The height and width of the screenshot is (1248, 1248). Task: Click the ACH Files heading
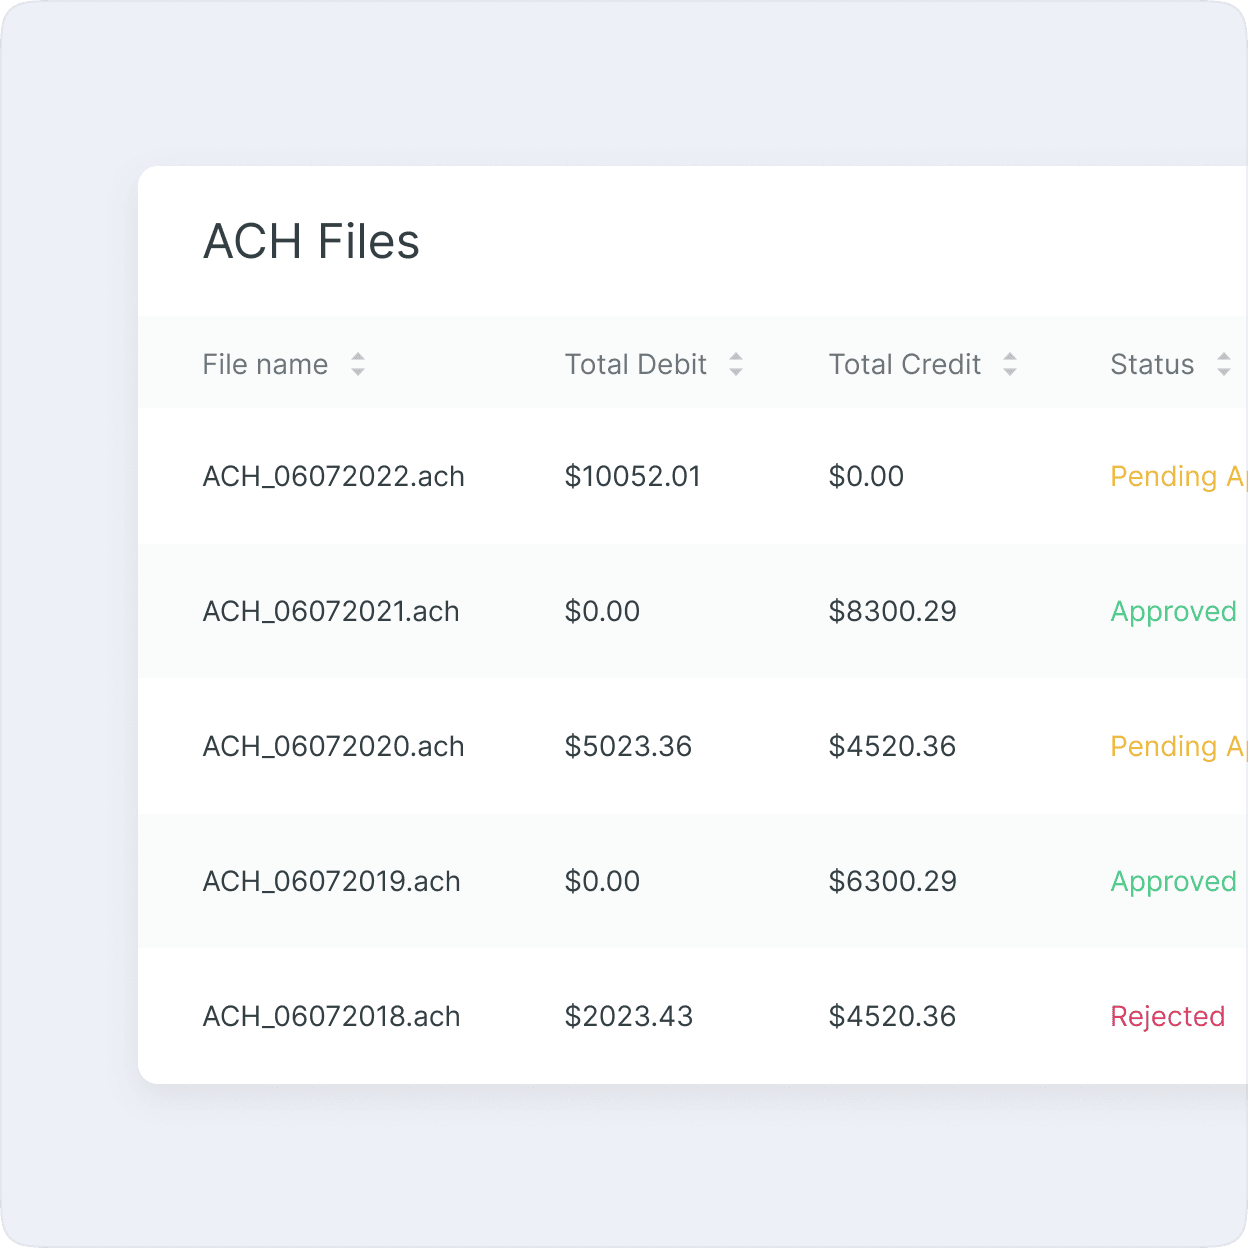311,242
